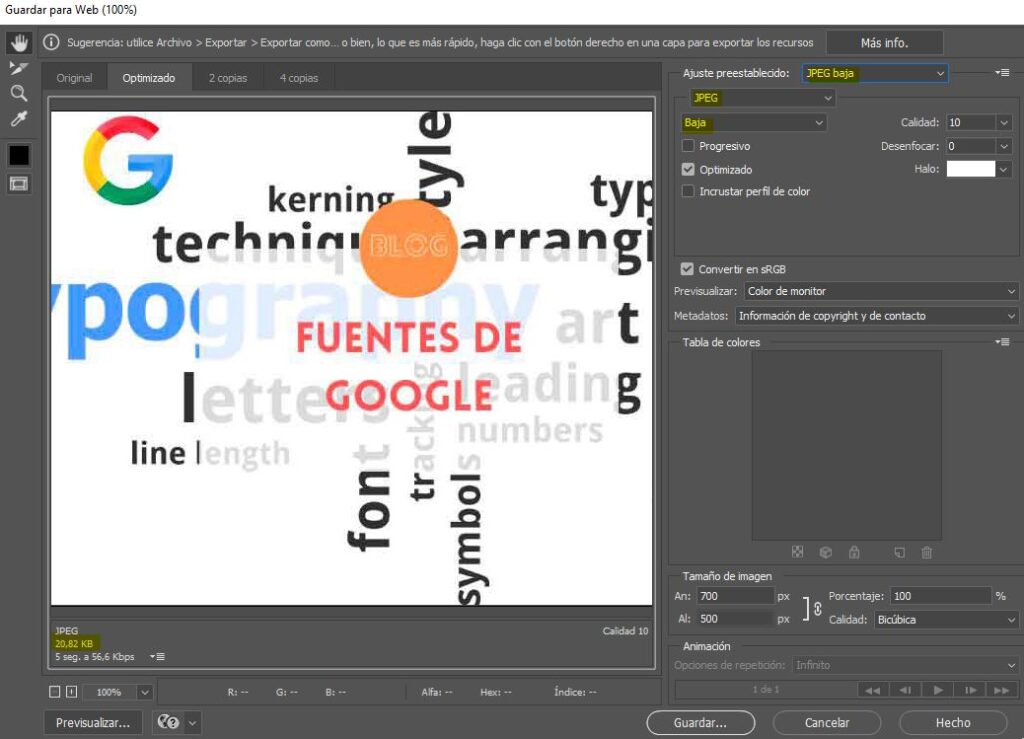Open the preview connection speed menu icon
1024x739 pixels.
coord(157,656)
